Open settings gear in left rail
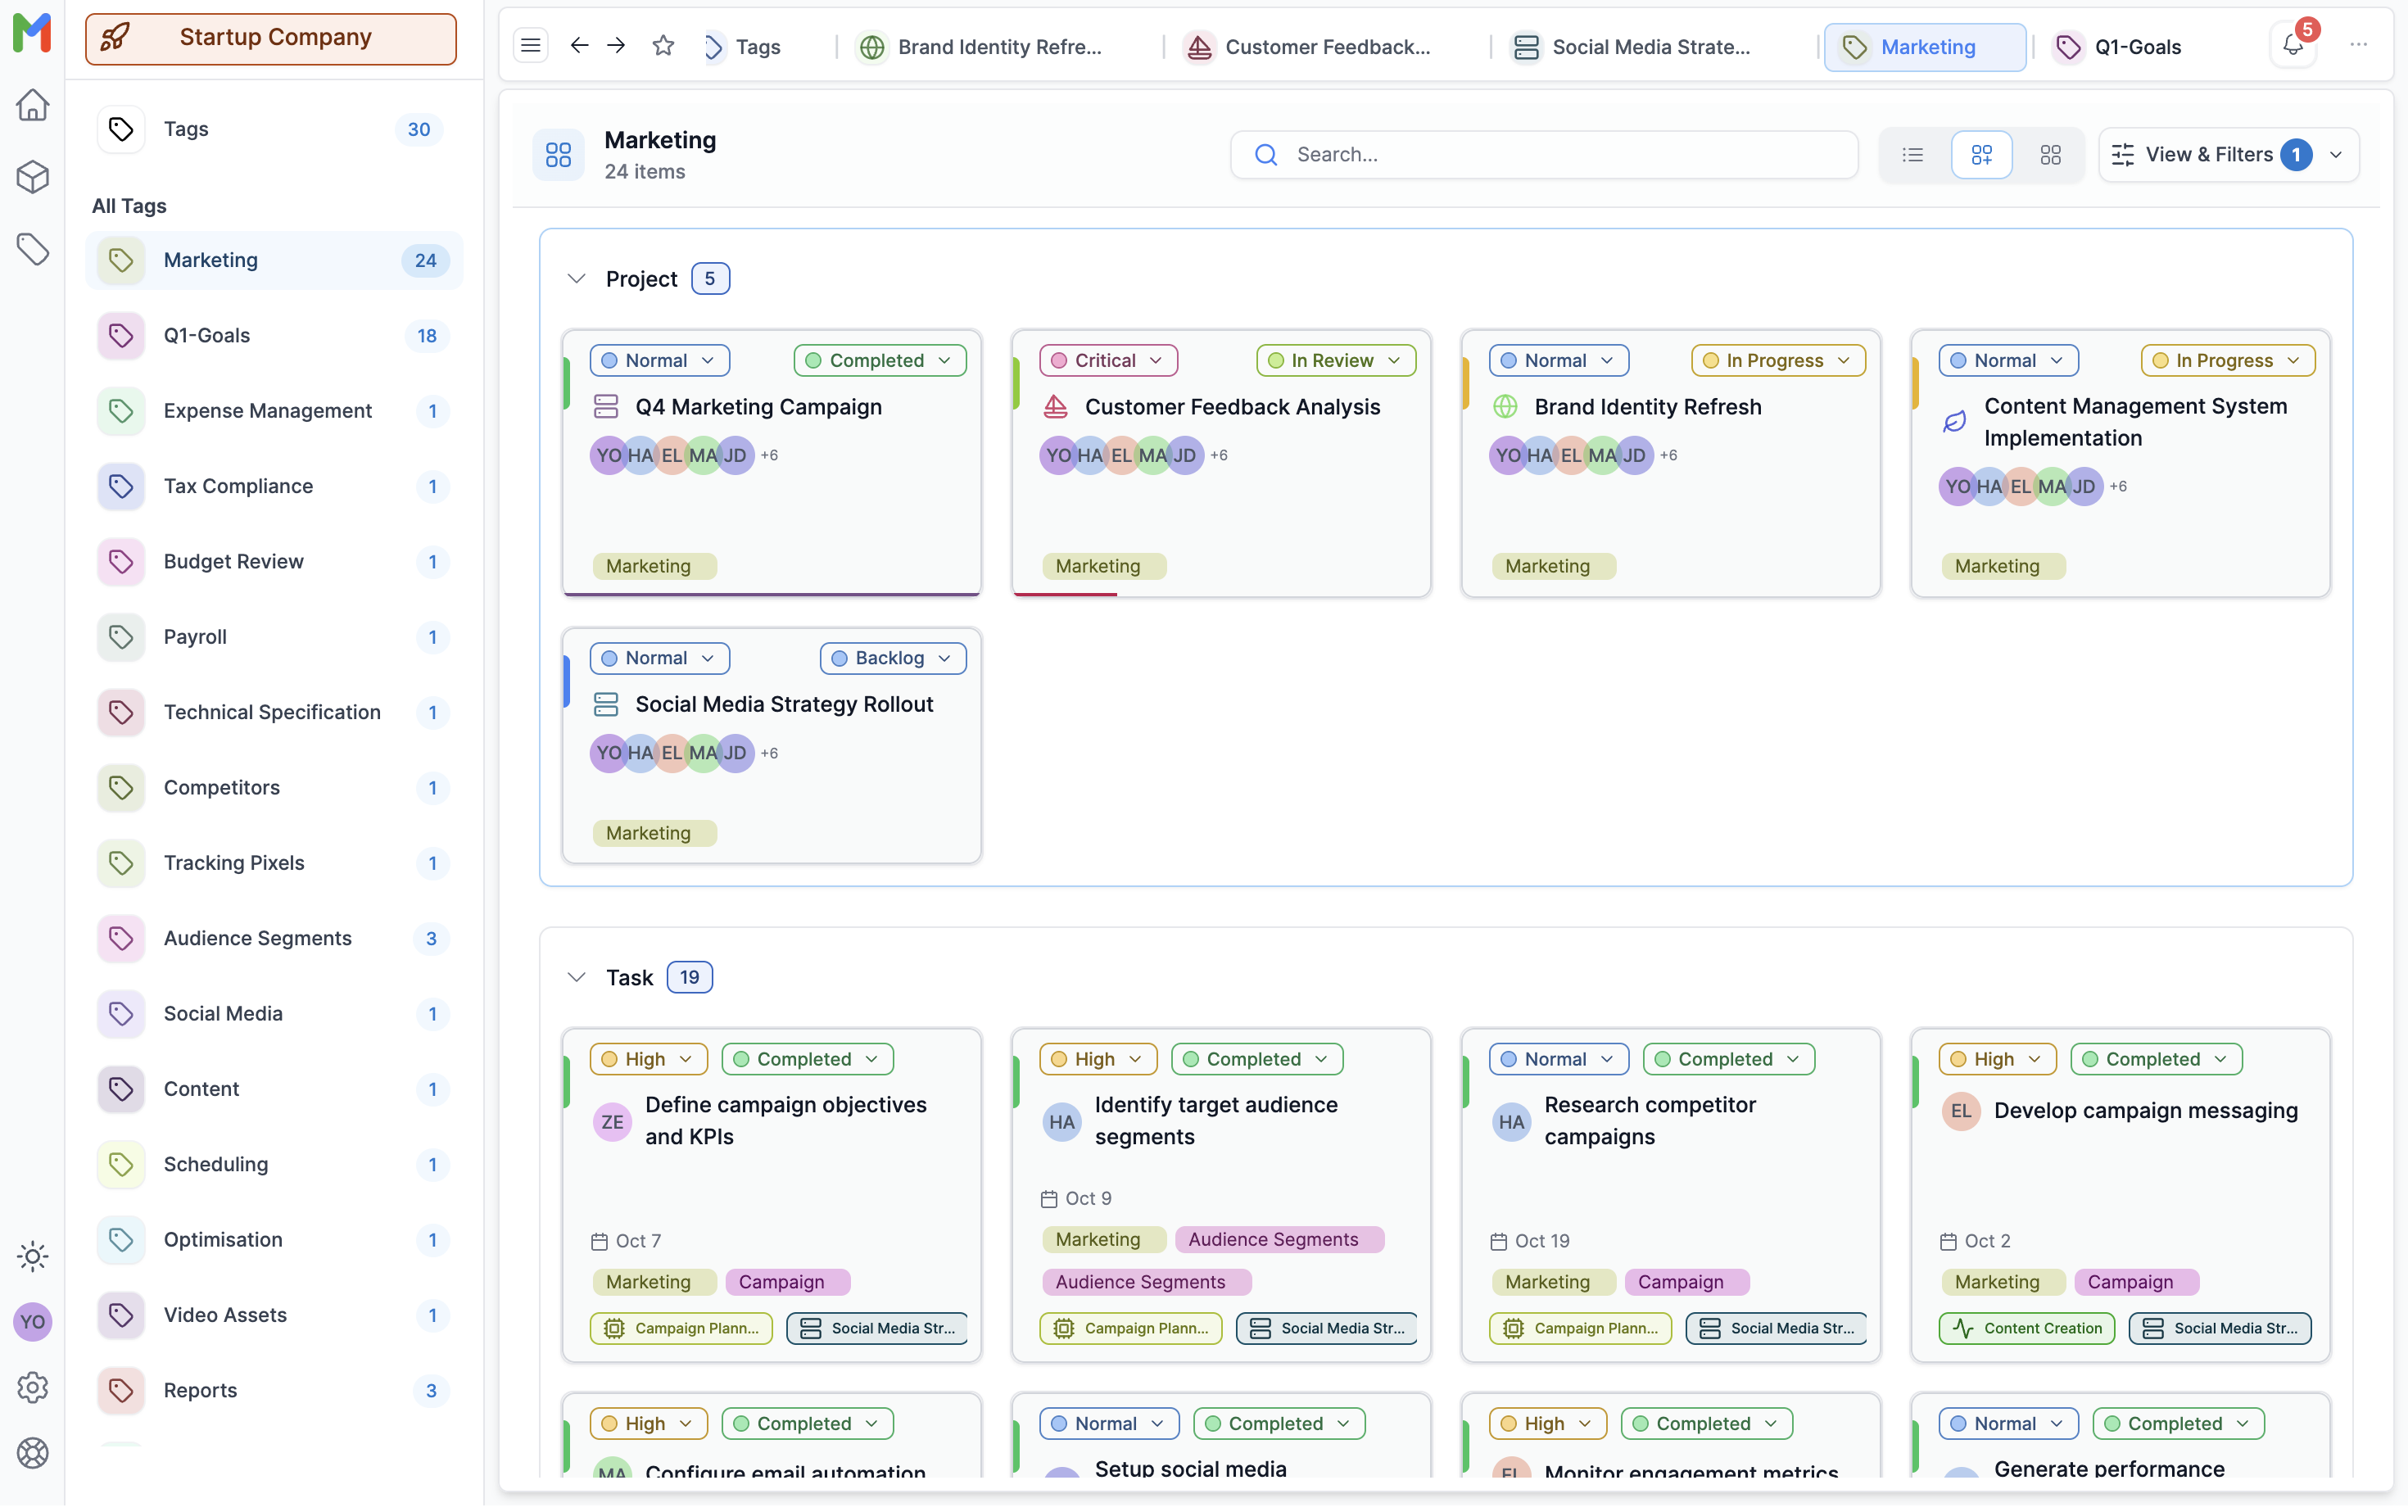 tap(32, 1387)
